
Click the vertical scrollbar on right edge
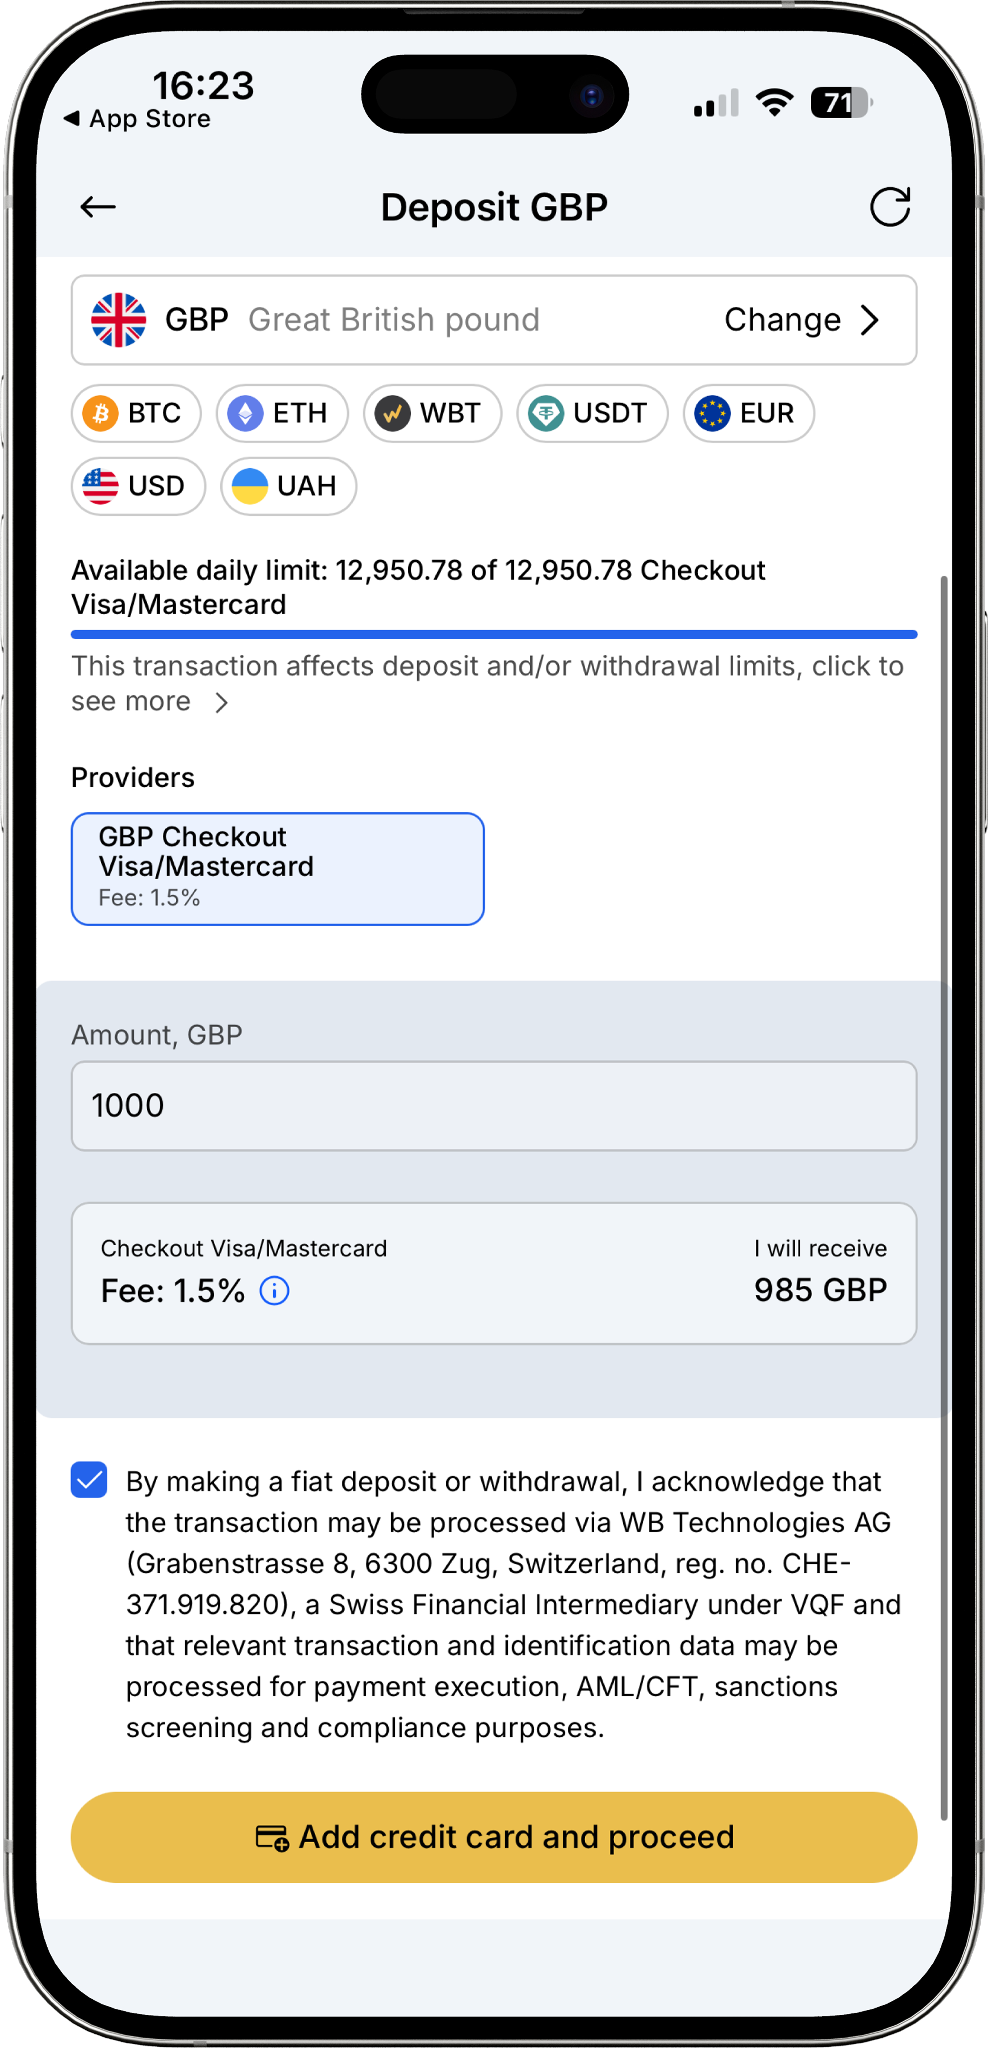pos(943,1197)
